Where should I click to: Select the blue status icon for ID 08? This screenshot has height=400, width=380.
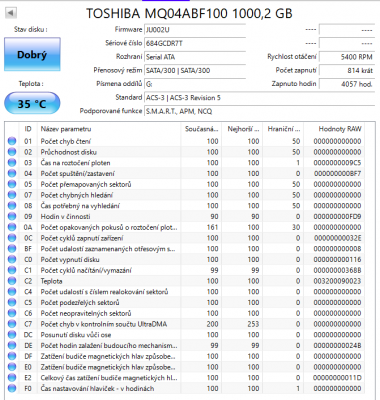12,205
